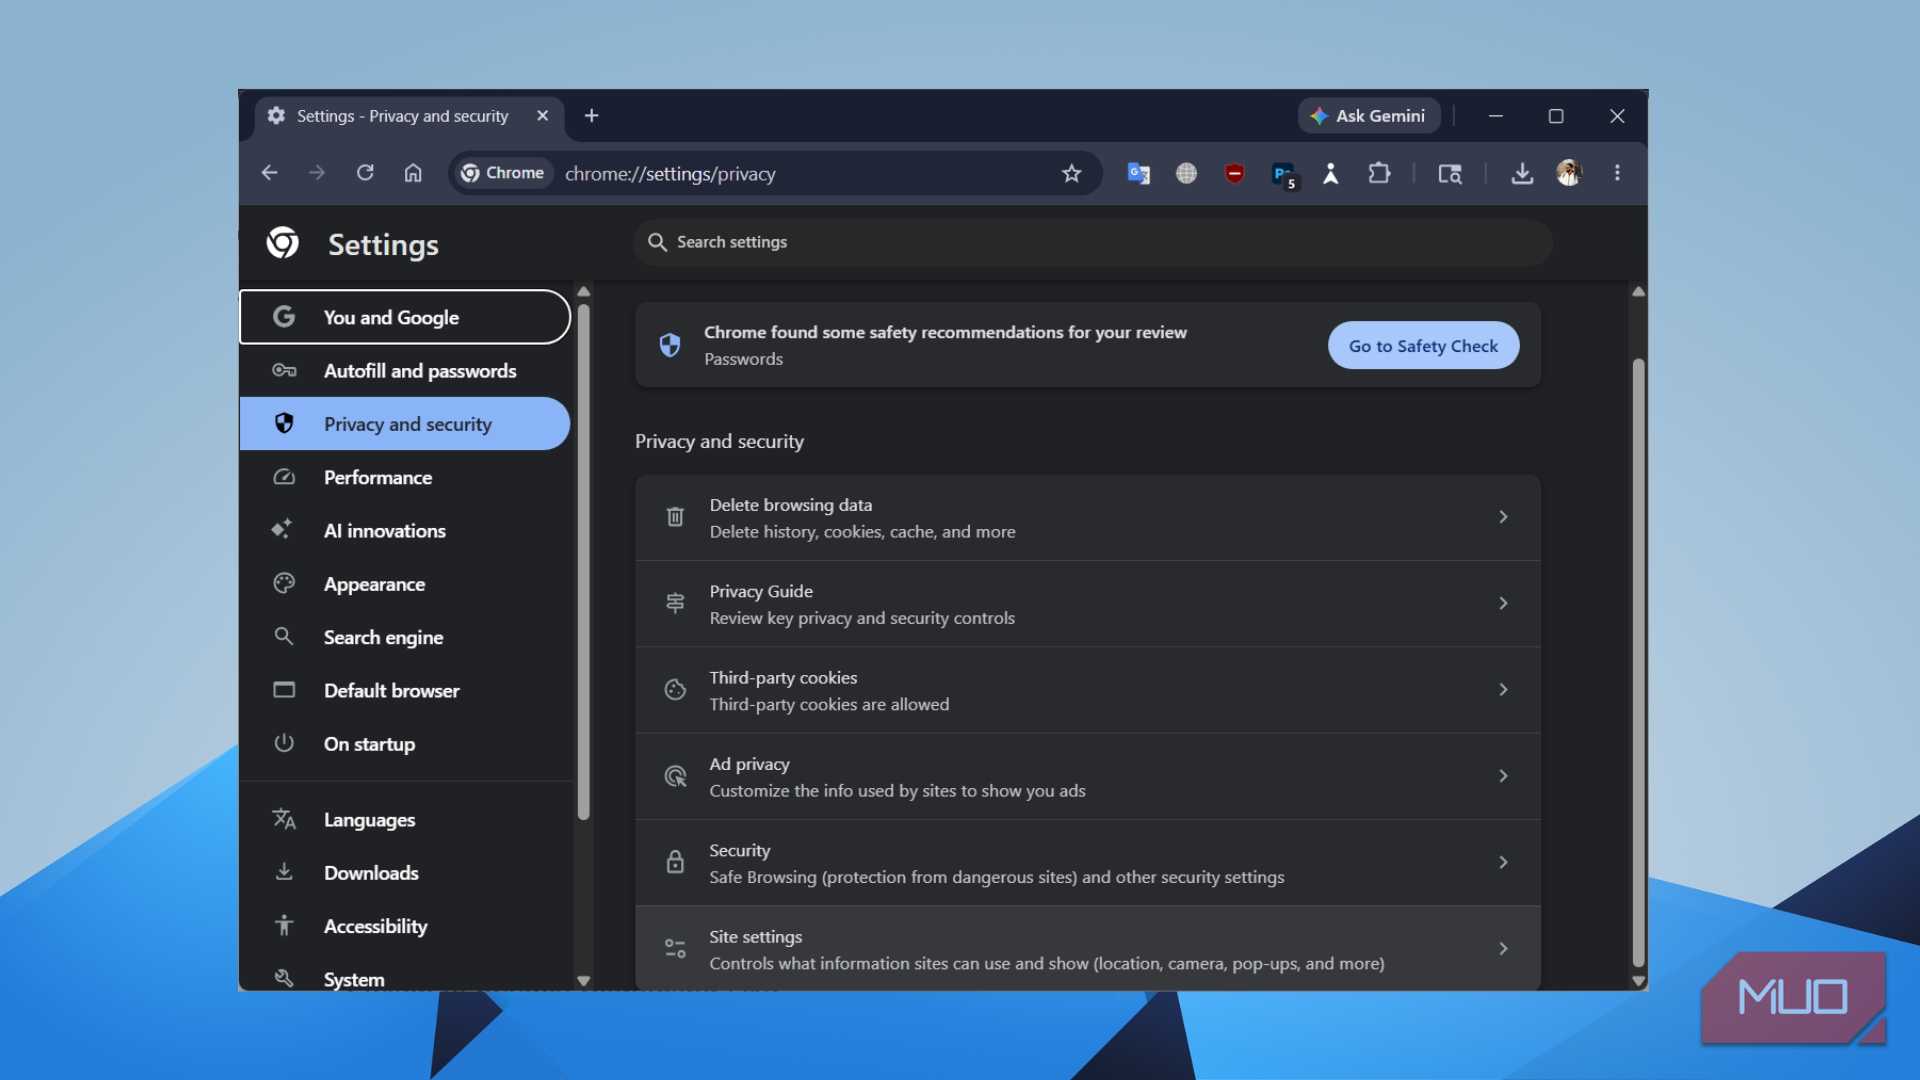
Task: Open the Extensions puzzle-piece menu
Action: click(1379, 173)
